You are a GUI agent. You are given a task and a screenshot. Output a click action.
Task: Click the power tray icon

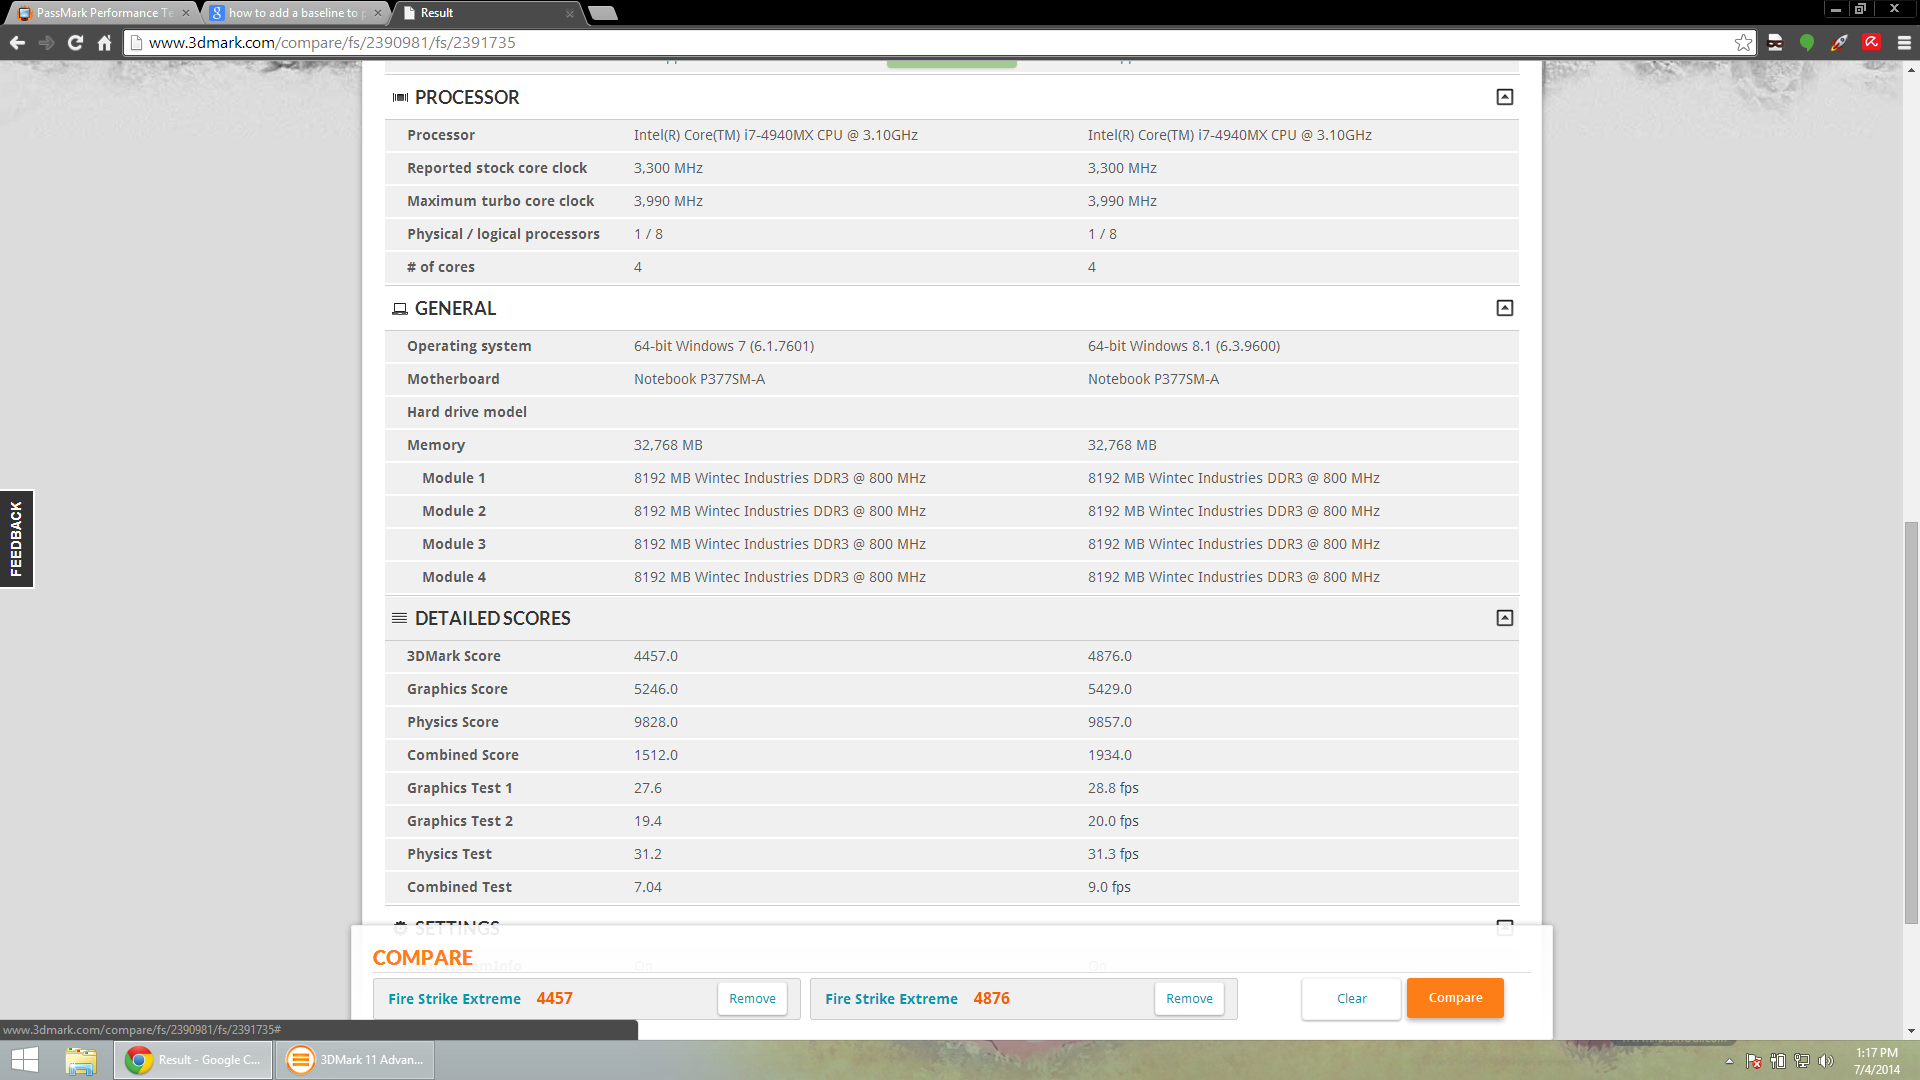[x=1777, y=1062]
